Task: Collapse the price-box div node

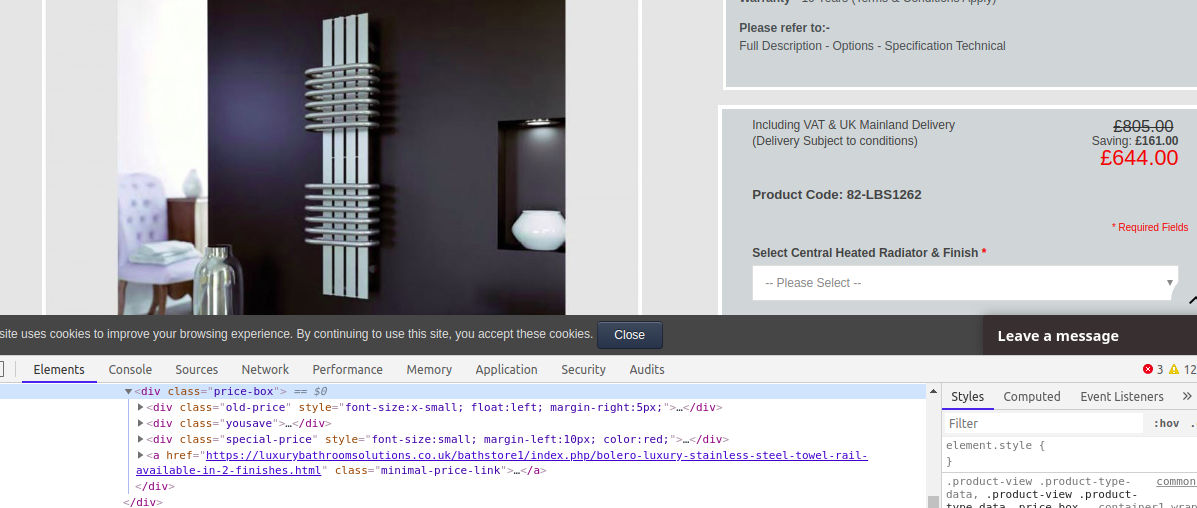Action: pos(129,392)
